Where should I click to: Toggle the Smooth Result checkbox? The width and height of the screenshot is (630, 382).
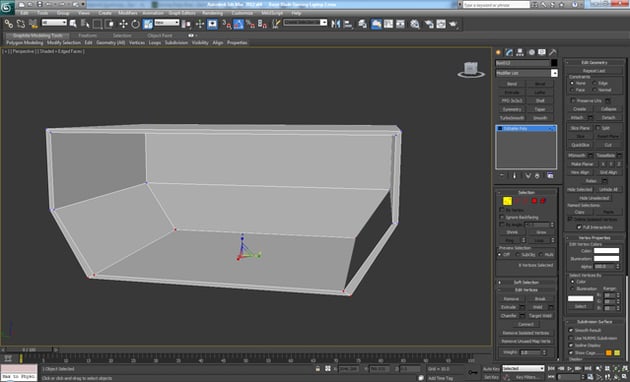(x=571, y=330)
